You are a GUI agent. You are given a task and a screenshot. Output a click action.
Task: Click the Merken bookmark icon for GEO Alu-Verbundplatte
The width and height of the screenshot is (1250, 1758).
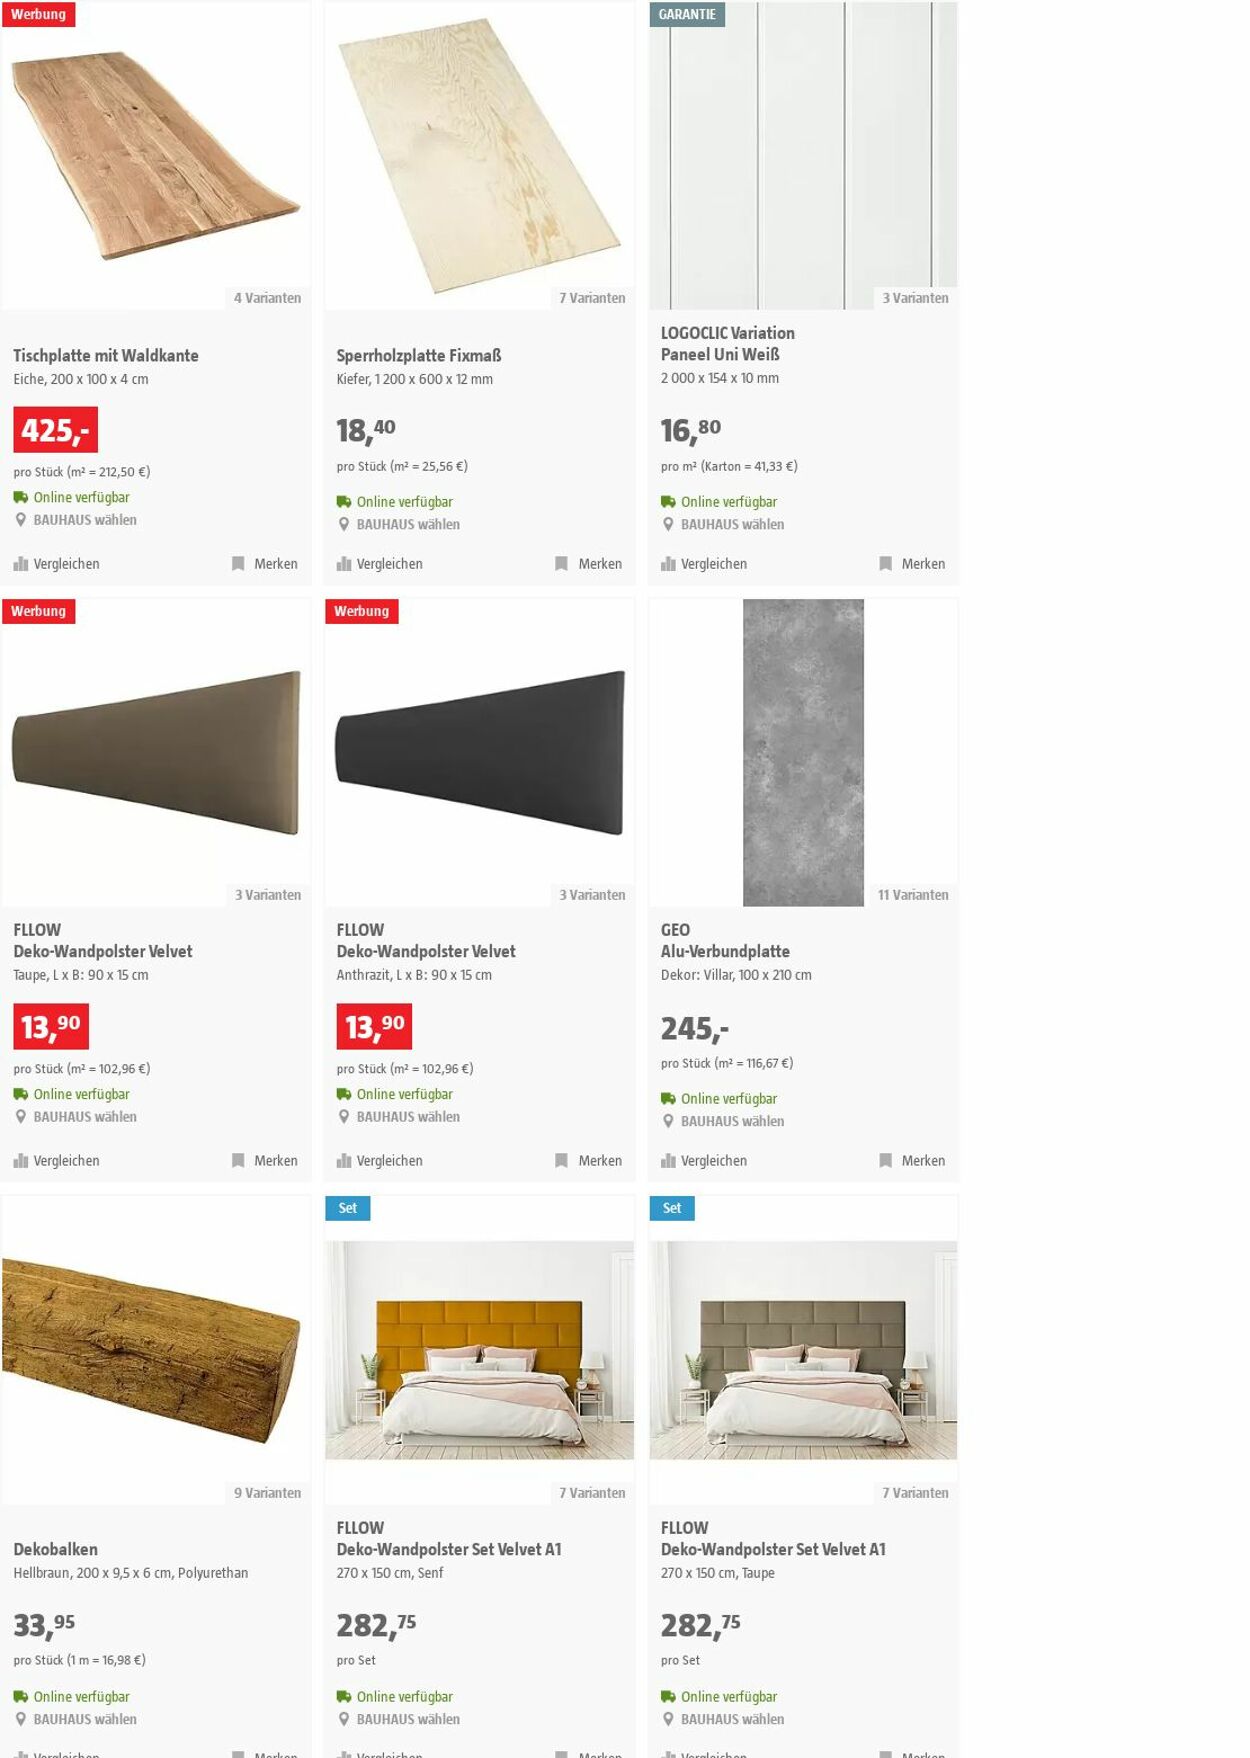click(x=885, y=1161)
